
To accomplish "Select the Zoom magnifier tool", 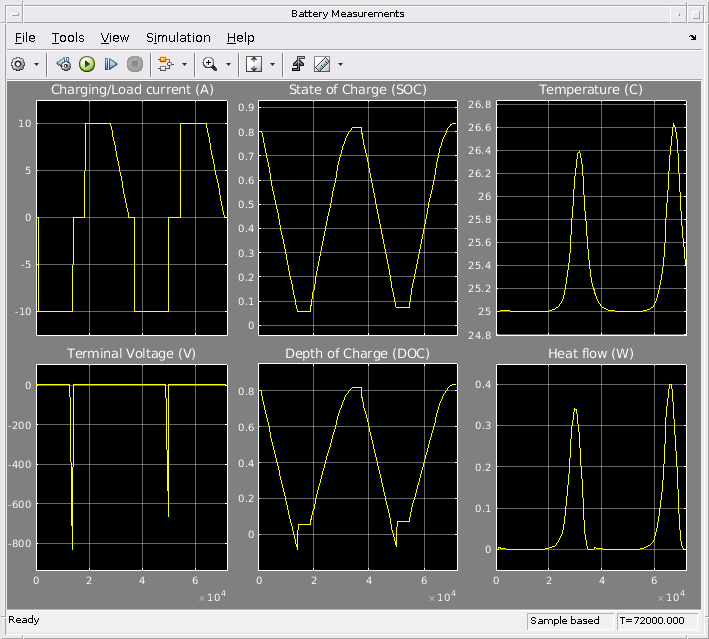I will (x=209, y=64).
